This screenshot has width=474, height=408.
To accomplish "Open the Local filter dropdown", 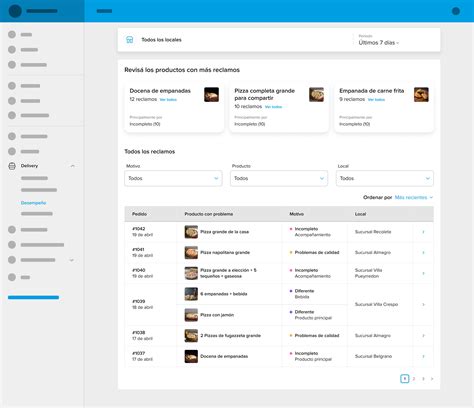I will pos(385,178).
